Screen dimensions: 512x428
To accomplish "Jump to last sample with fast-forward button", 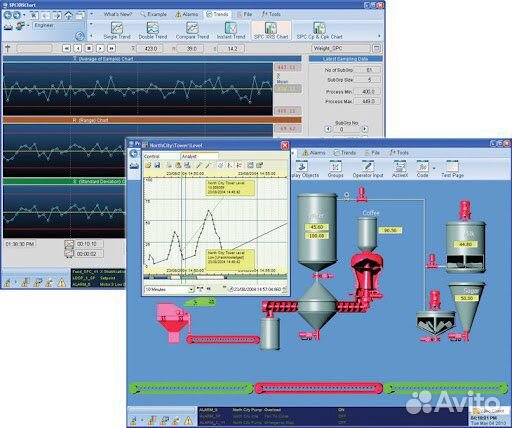I will point(112,49).
